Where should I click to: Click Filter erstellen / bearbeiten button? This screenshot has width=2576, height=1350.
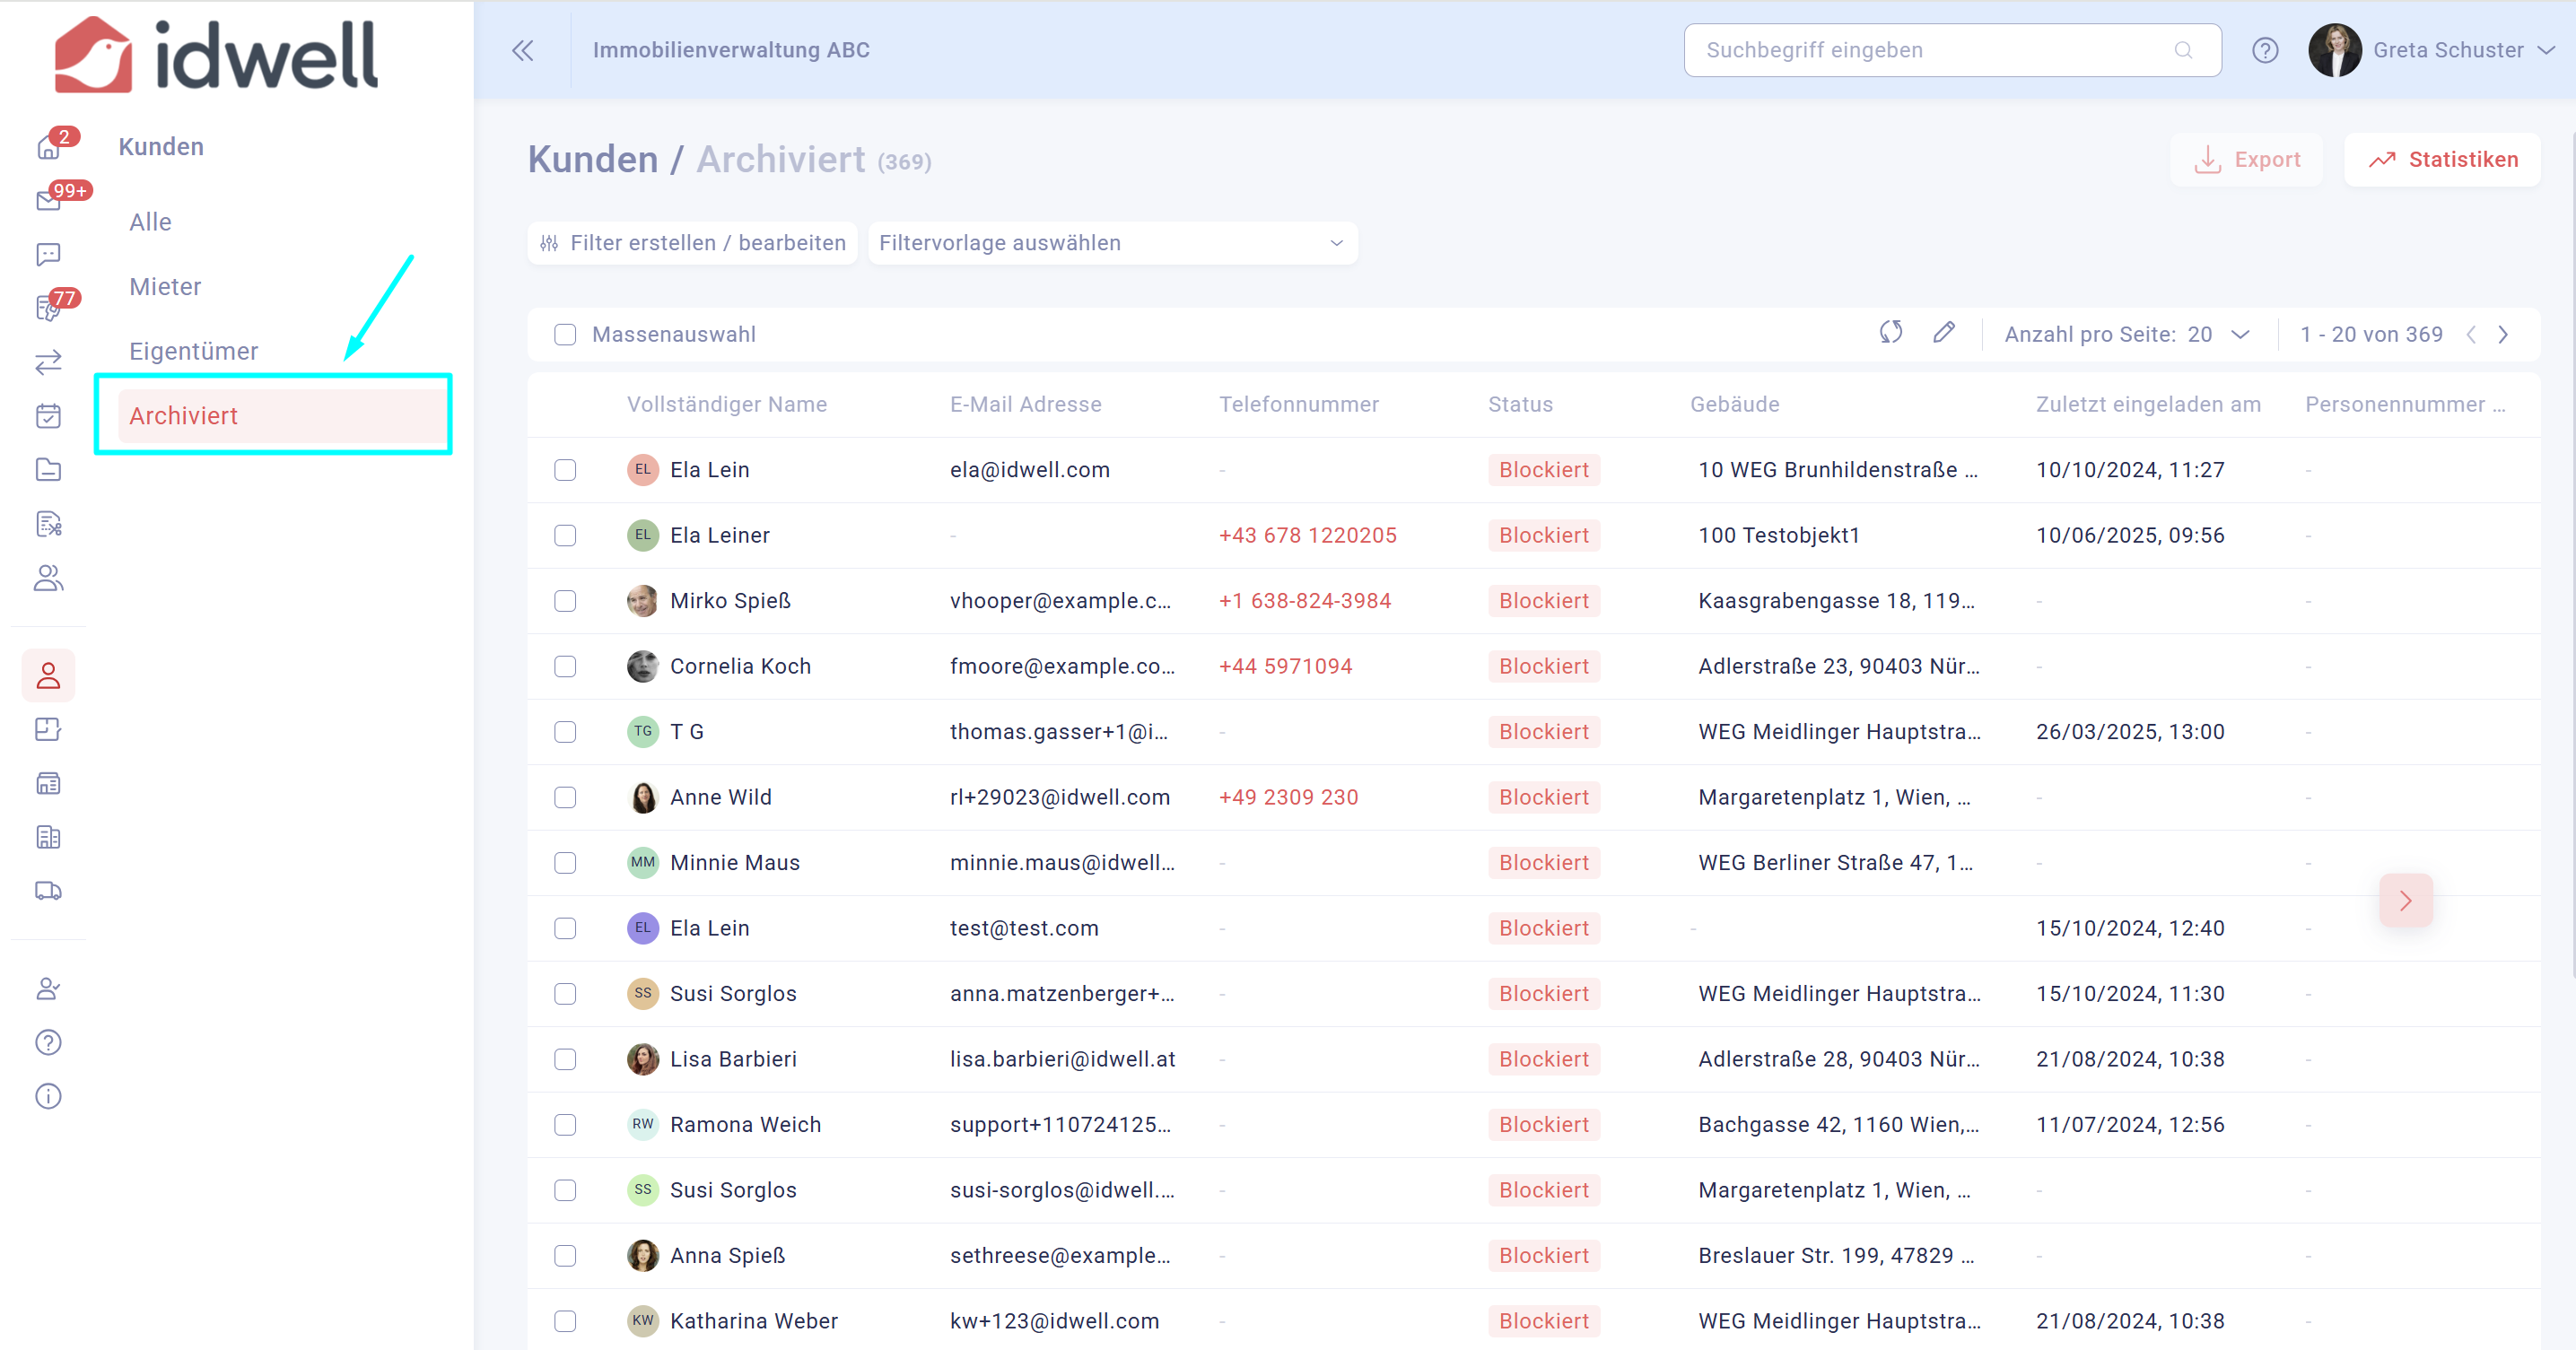pyautogui.click(x=692, y=243)
